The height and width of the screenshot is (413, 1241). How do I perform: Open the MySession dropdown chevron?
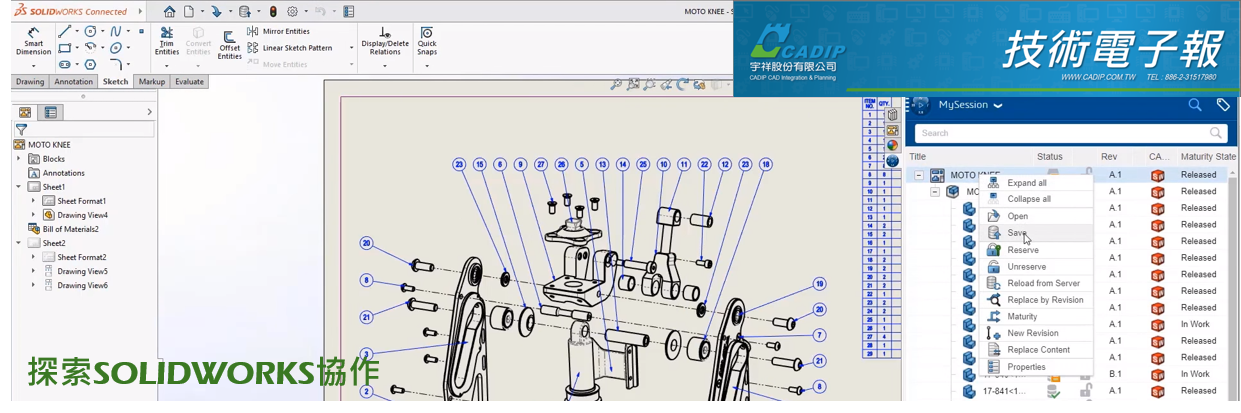click(998, 105)
